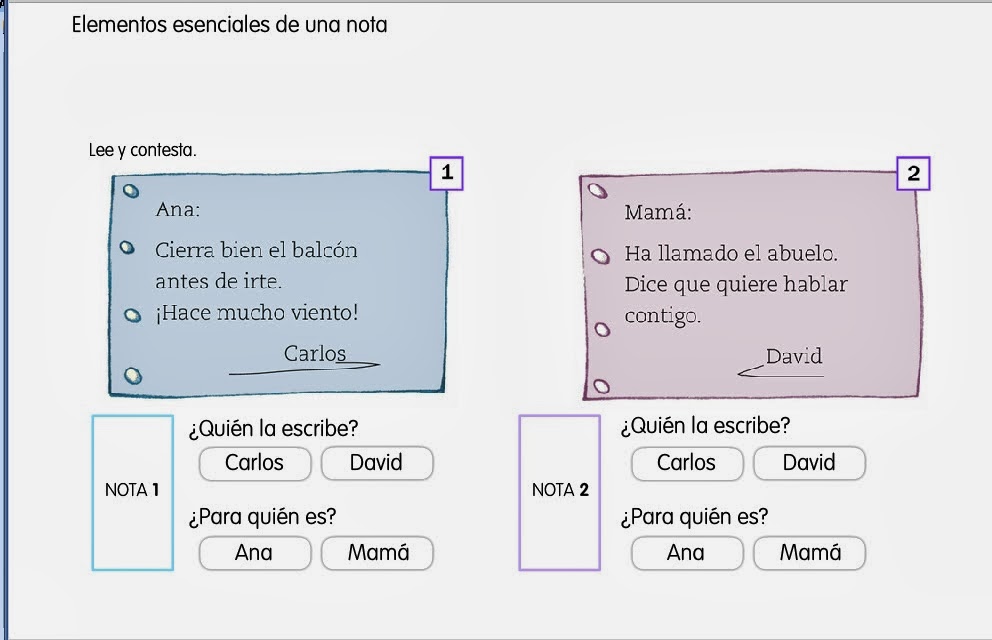Select David as writer of Nota 2
Viewport: 992px width, 640px height.
click(810, 463)
